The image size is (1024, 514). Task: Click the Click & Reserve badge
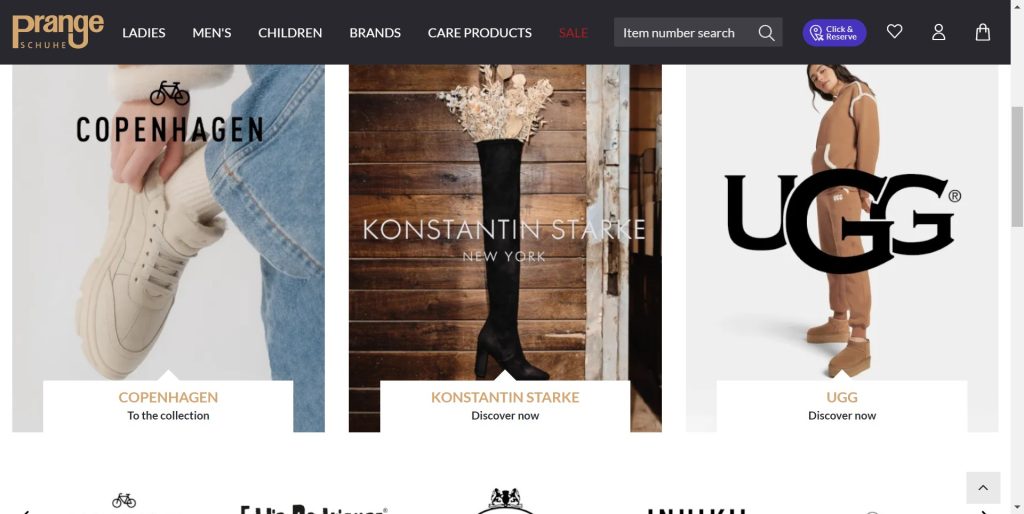pyautogui.click(x=834, y=33)
